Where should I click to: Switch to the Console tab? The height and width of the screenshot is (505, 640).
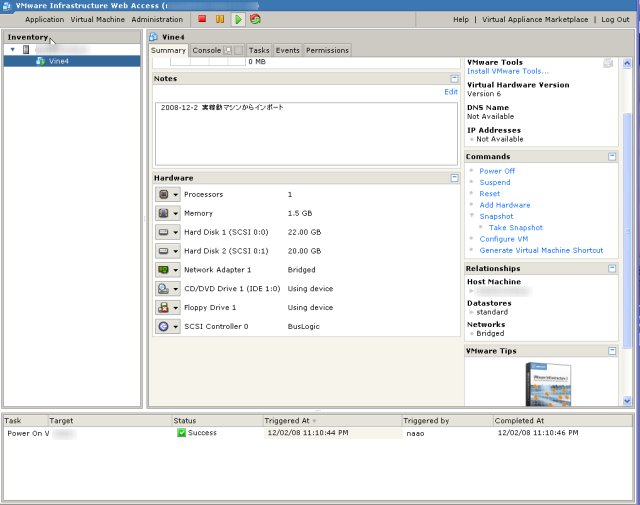207,50
